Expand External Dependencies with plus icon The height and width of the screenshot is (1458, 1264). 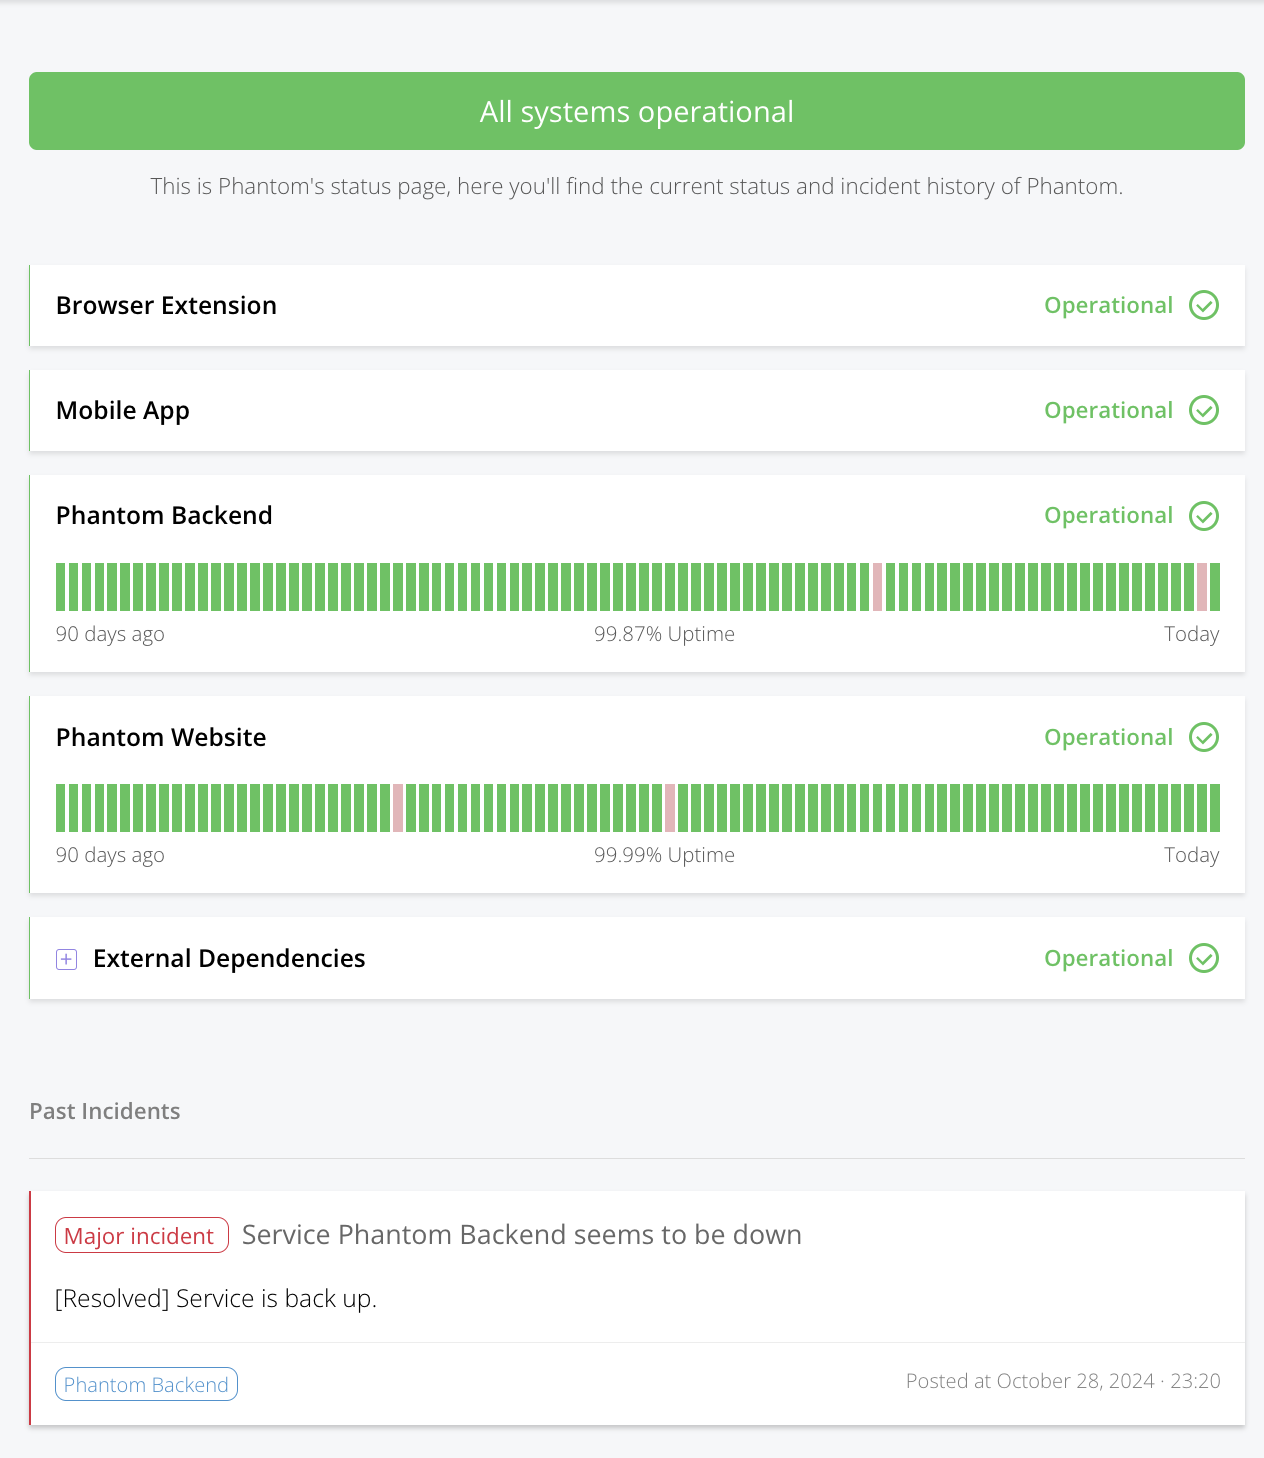coord(67,959)
